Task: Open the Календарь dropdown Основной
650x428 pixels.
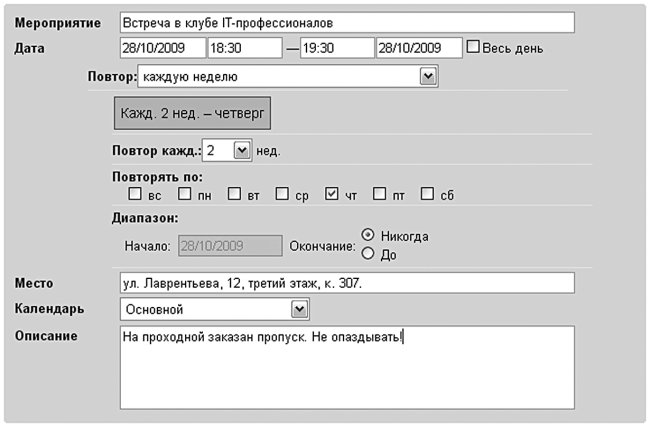Action: tap(215, 309)
